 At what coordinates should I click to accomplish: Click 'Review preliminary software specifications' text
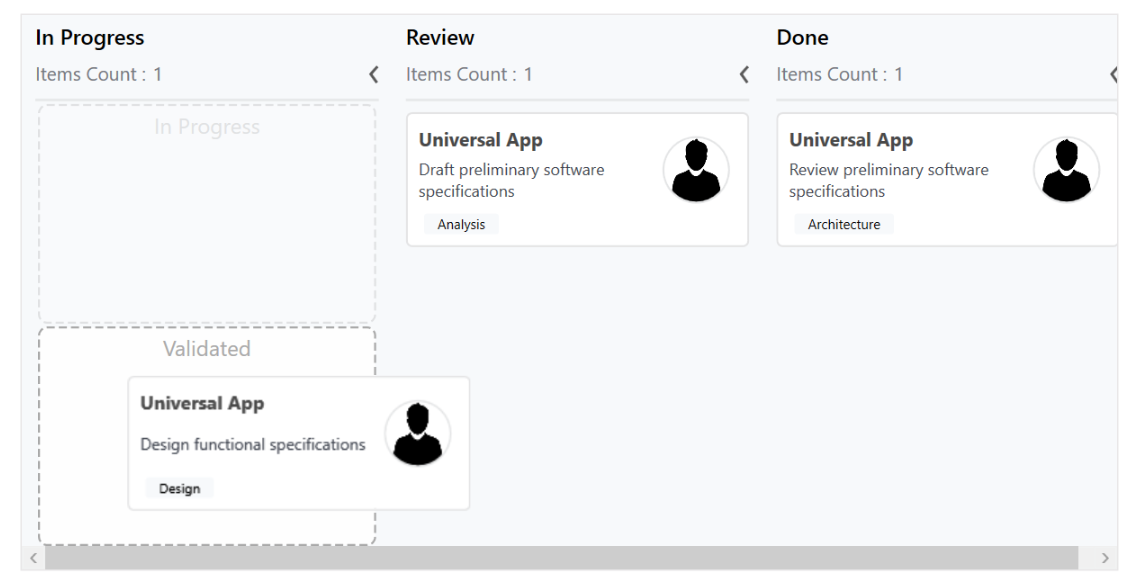(889, 181)
